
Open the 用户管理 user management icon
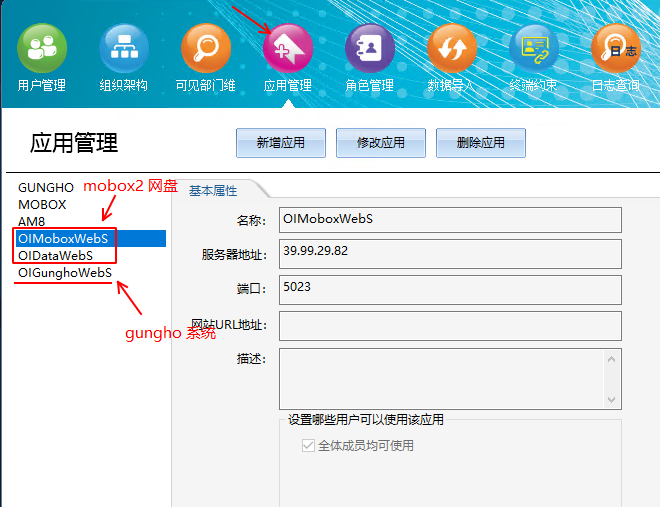click(x=42, y=48)
